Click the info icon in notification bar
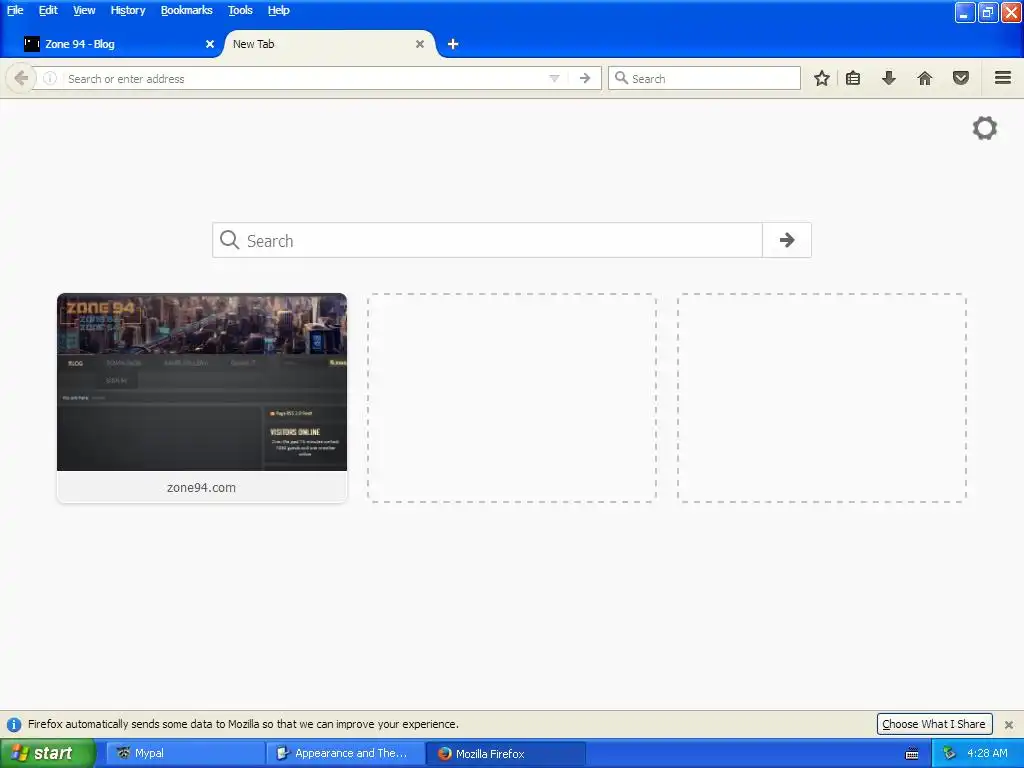Viewport: 1024px width, 768px height. [14, 725]
